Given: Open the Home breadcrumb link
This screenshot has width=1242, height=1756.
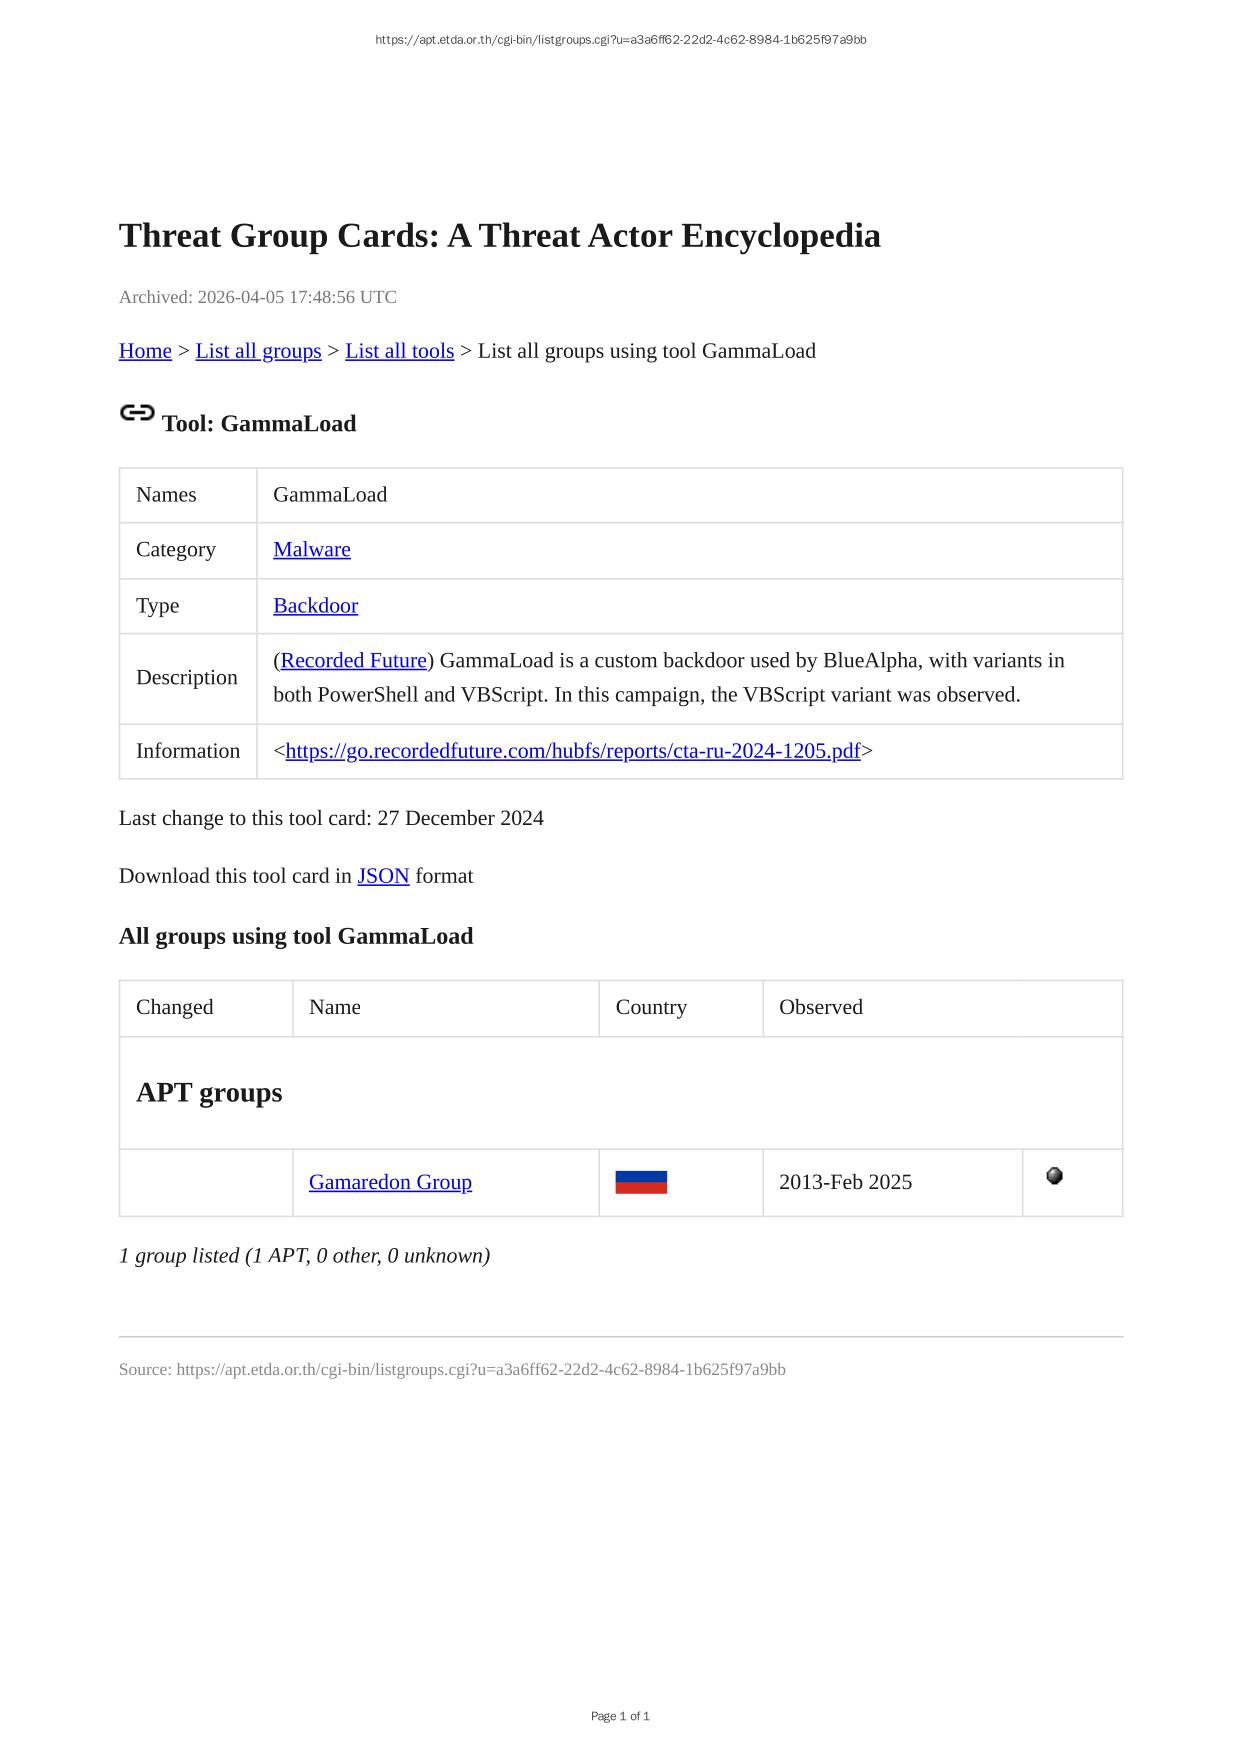Looking at the screenshot, I should [x=145, y=351].
